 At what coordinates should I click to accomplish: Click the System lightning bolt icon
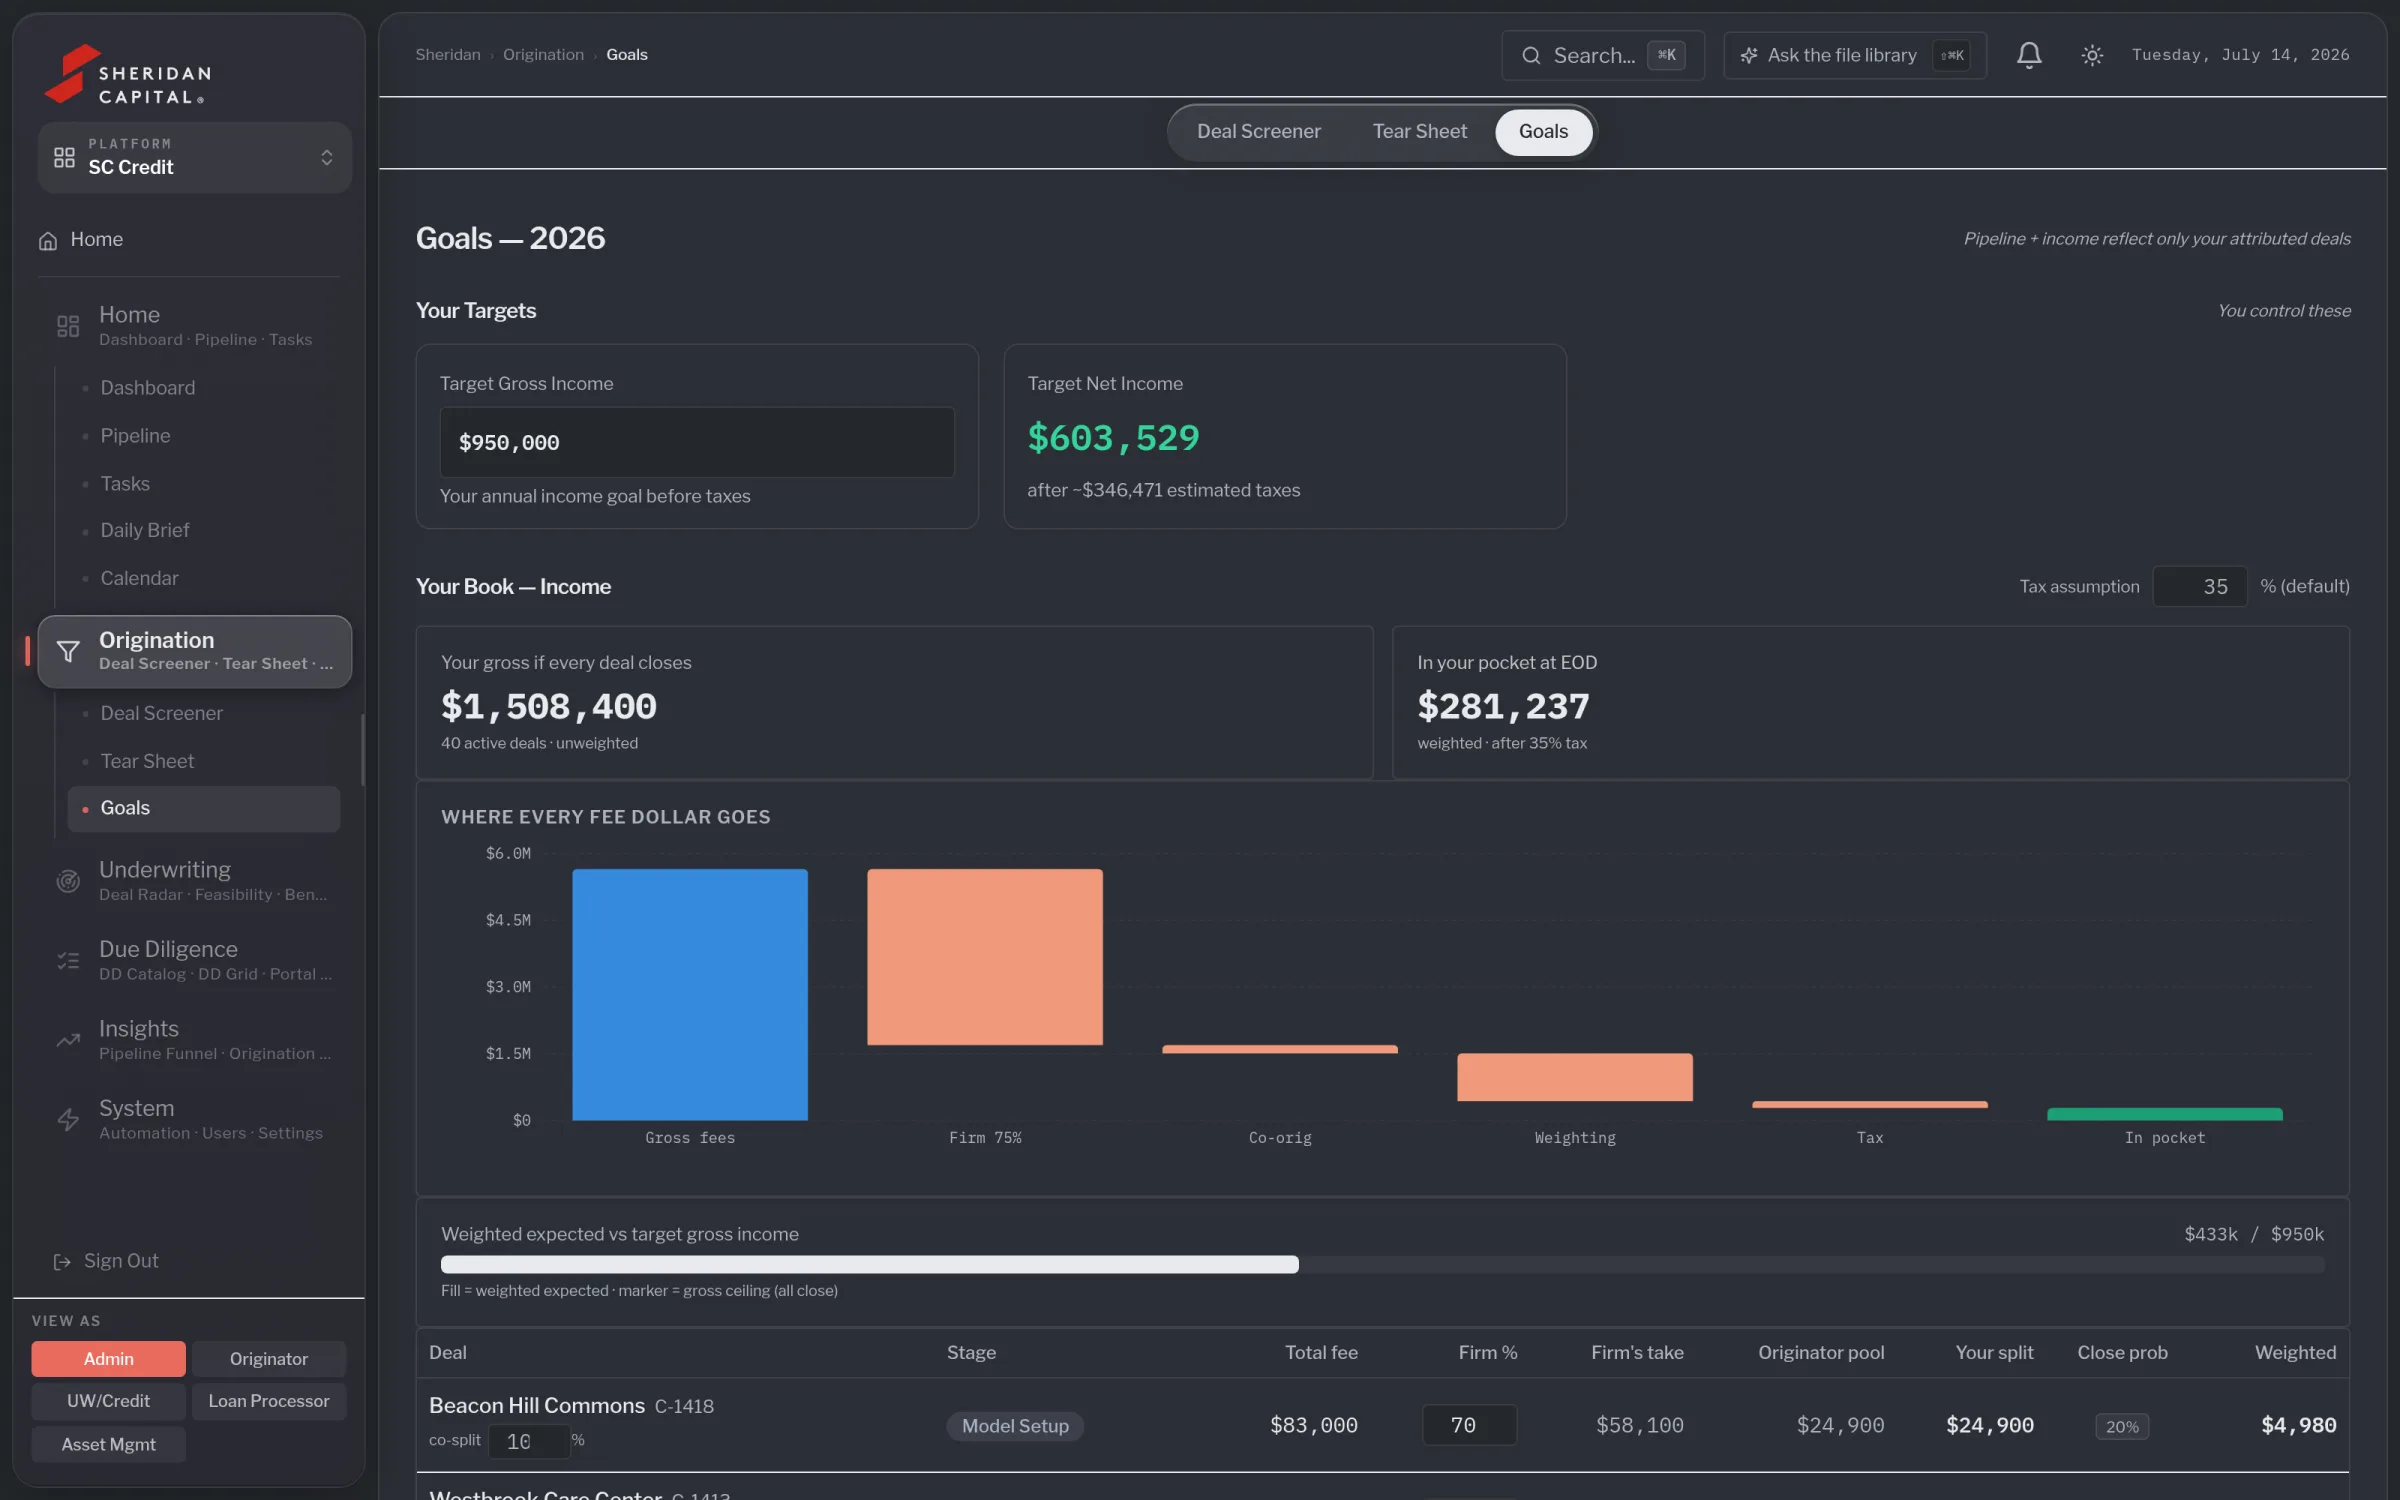pyautogui.click(x=67, y=1119)
